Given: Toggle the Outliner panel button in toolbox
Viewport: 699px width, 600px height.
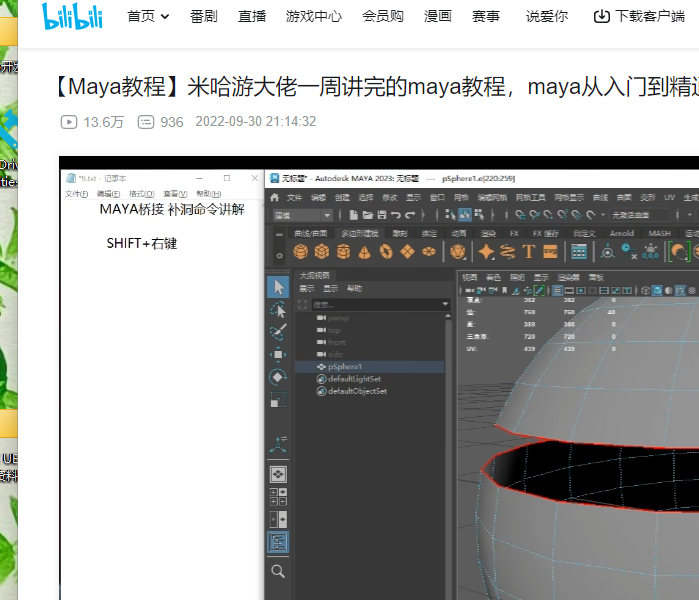Looking at the screenshot, I should point(278,542).
